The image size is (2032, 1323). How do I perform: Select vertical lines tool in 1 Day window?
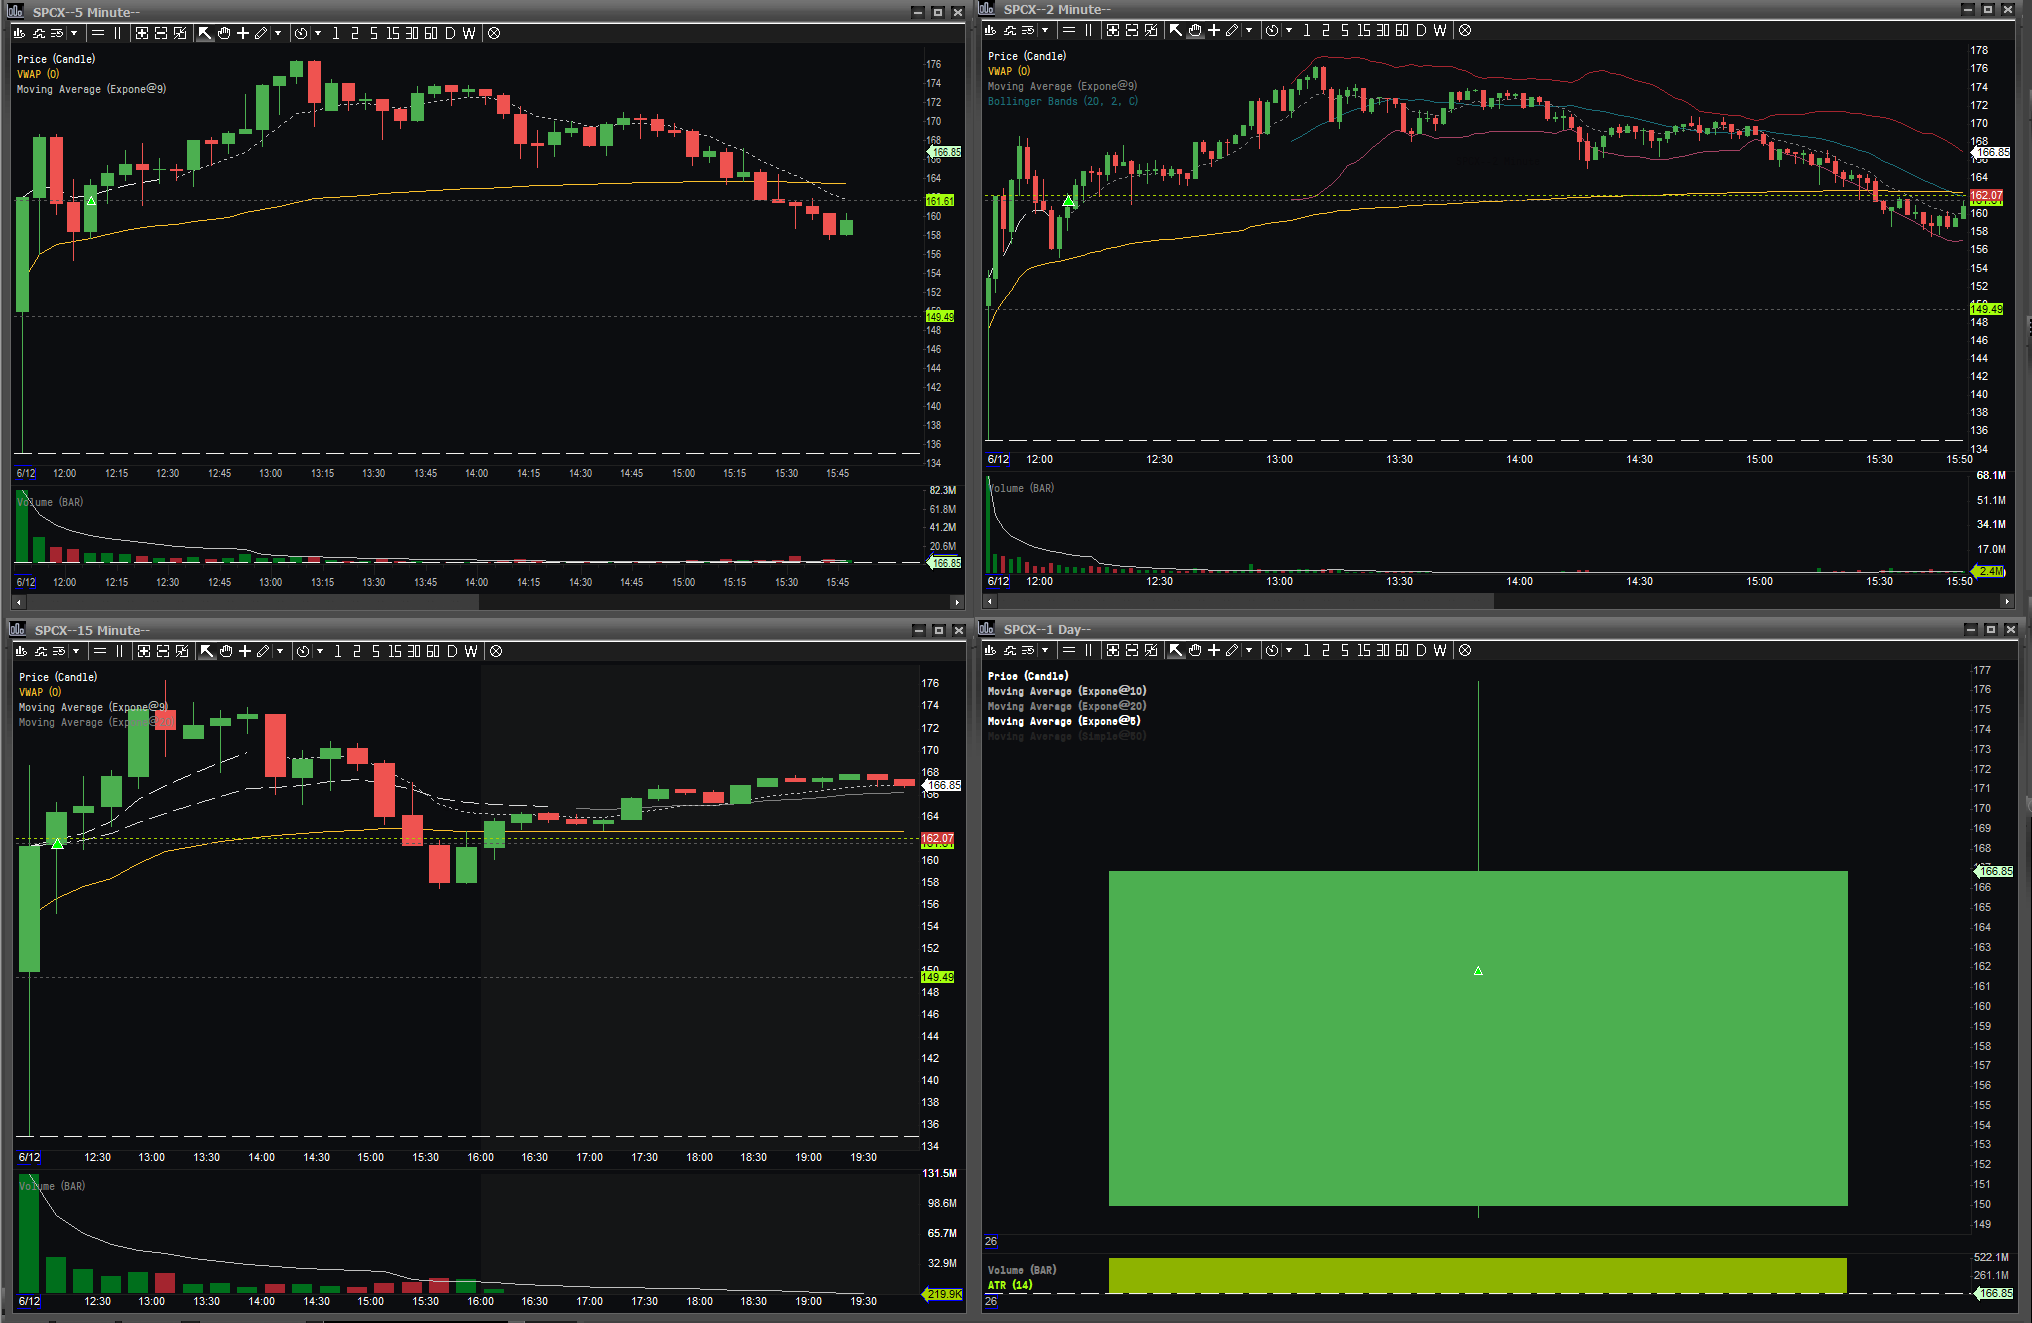pos(1088,650)
